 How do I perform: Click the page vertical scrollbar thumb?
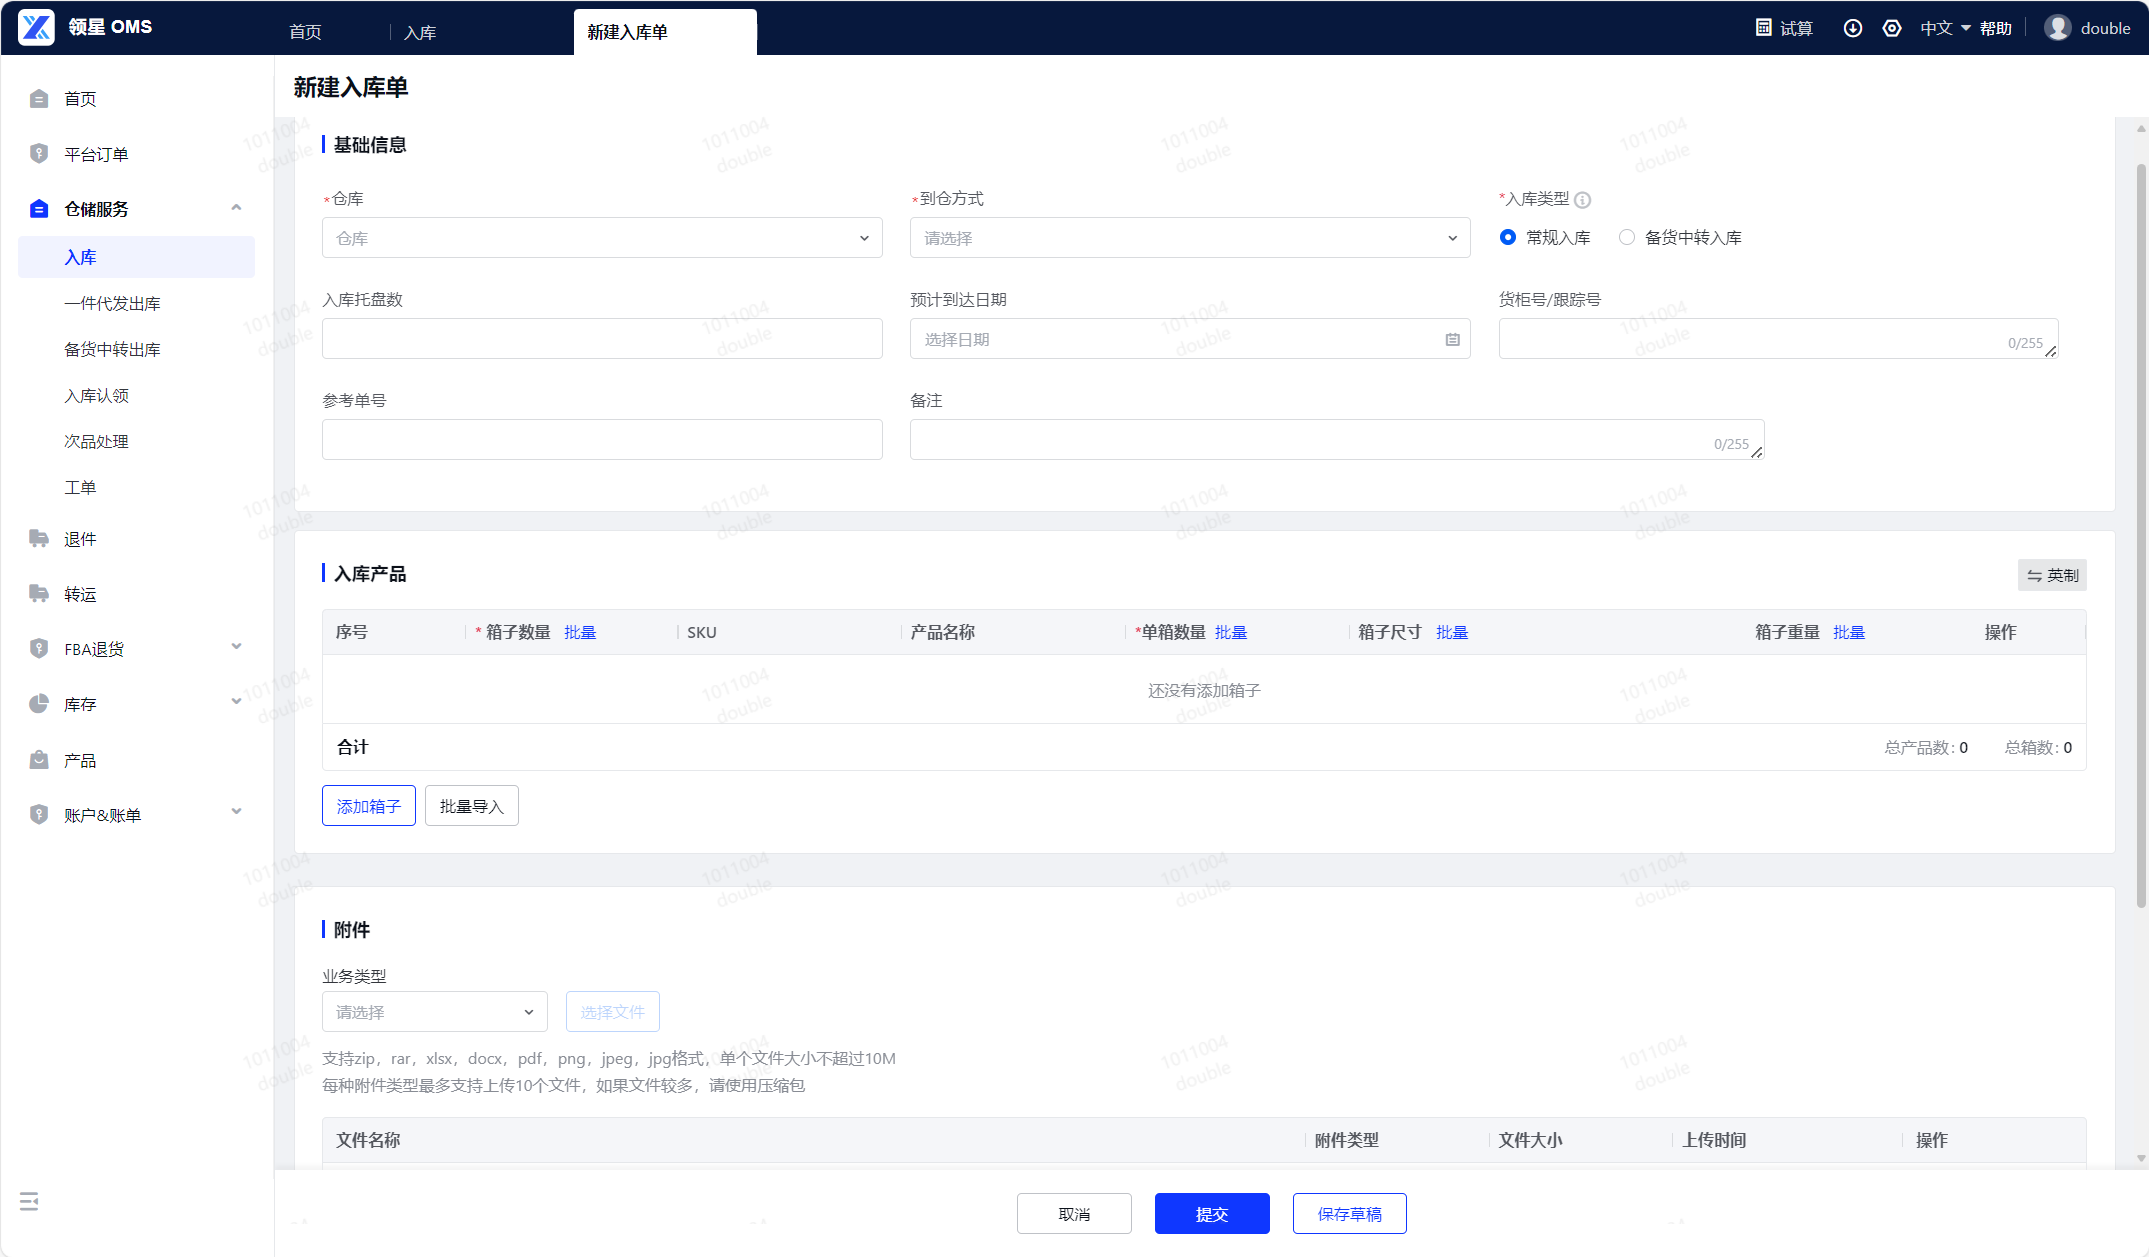point(2141,535)
